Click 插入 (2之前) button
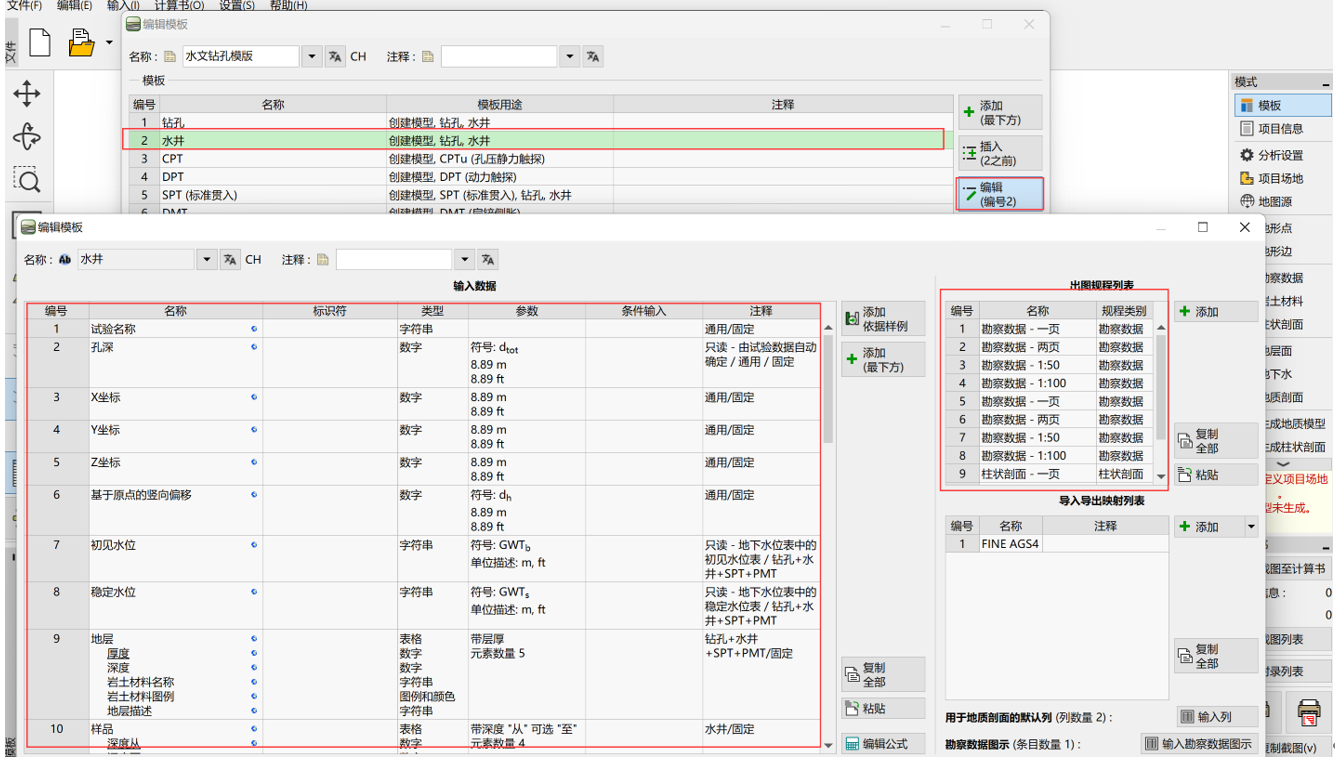The height and width of the screenshot is (761, 1335). tap(1000, 153)
